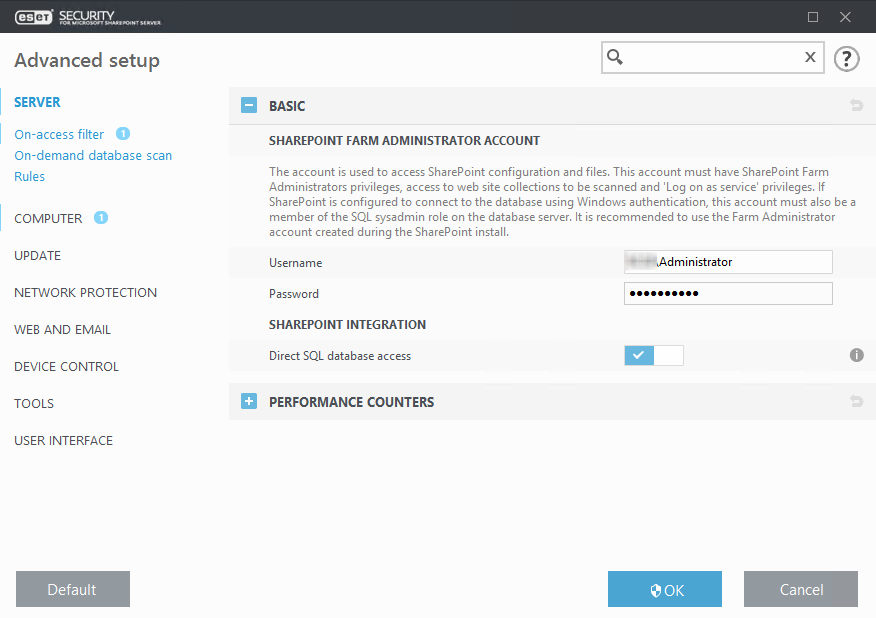Image resolution: width=876 pixels, height=618 pixels.
Task: Click the info icon for Direct SQL access
Action: click(857, 355)
